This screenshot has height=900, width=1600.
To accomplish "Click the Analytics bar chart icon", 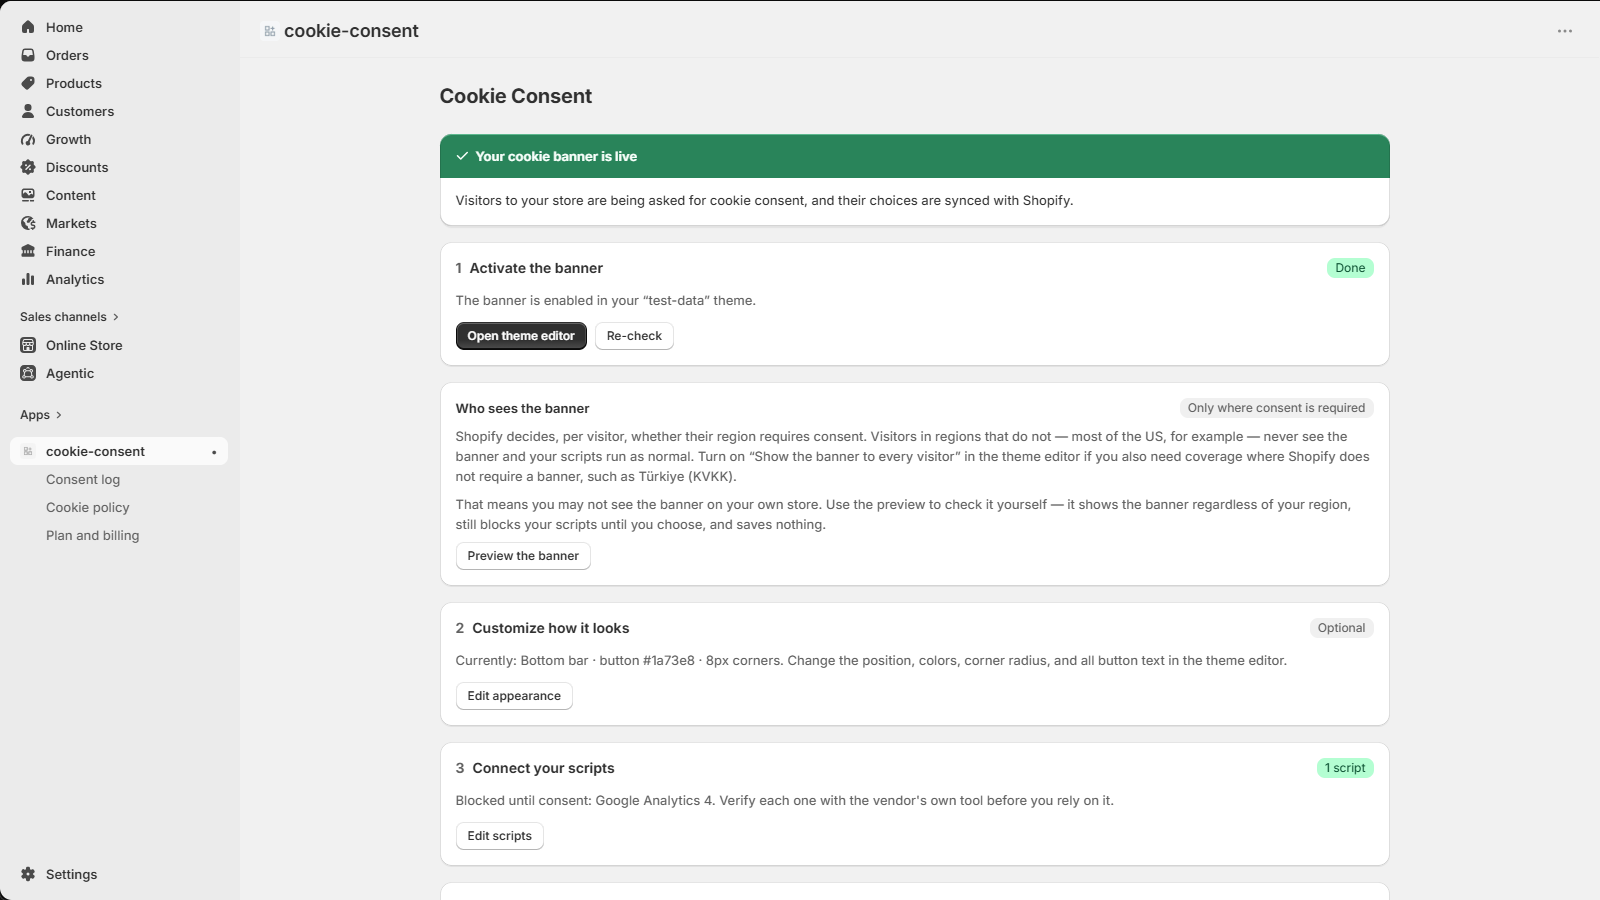I will click(x=28, y=279).
